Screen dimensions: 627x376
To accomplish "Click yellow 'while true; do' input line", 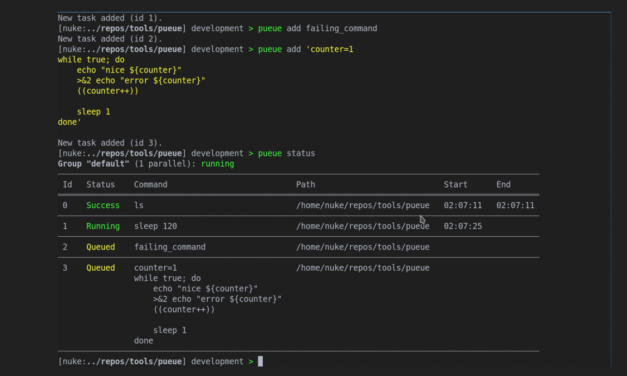I will [x=91, y=60].
